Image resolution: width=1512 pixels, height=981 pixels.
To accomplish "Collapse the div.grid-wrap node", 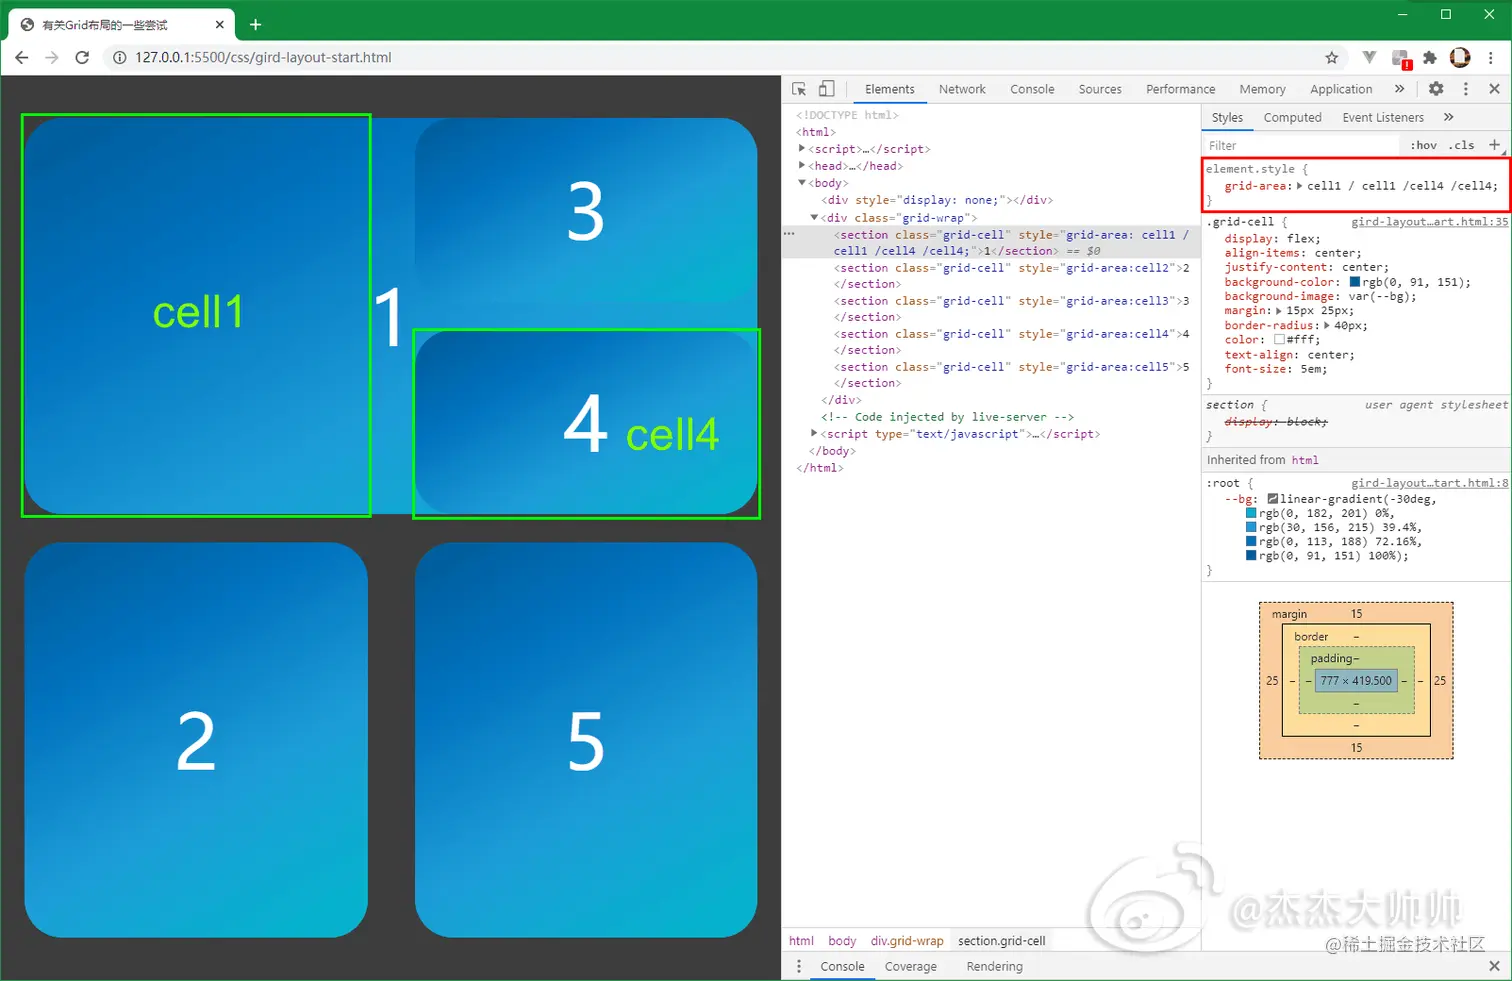I will (x=814, y=217).
